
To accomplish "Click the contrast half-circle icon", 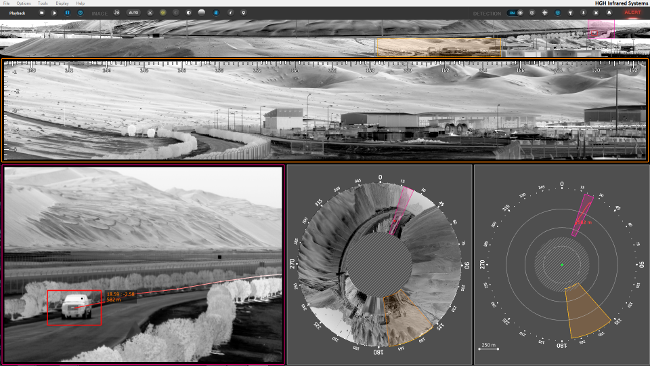I will 189,13.
